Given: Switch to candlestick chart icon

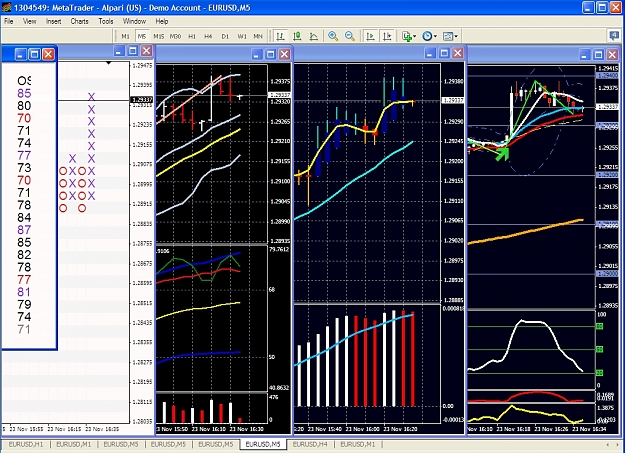Looking at the screenshot, I should tap(297, 36).
